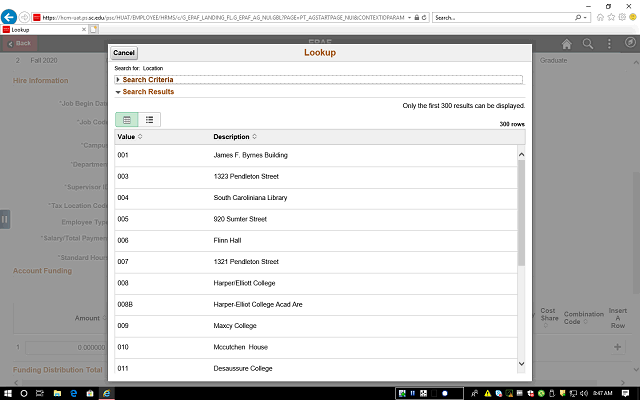This screenshot has height=400, width=640.
Task: Pick Harper-Elliot College Acad Are row
Action: 316,304
